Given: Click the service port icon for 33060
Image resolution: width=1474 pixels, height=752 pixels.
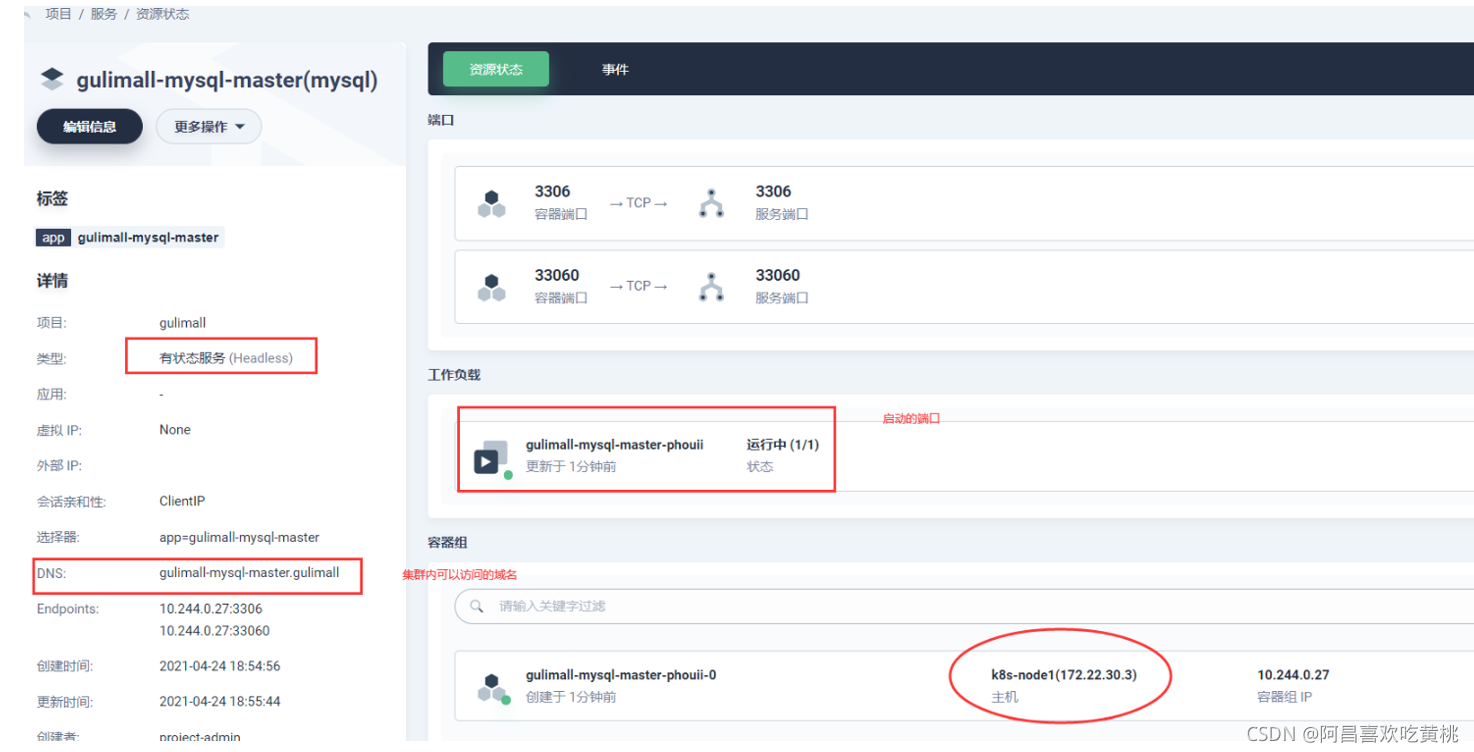Looking at the screenshot, I should (711, 287).
